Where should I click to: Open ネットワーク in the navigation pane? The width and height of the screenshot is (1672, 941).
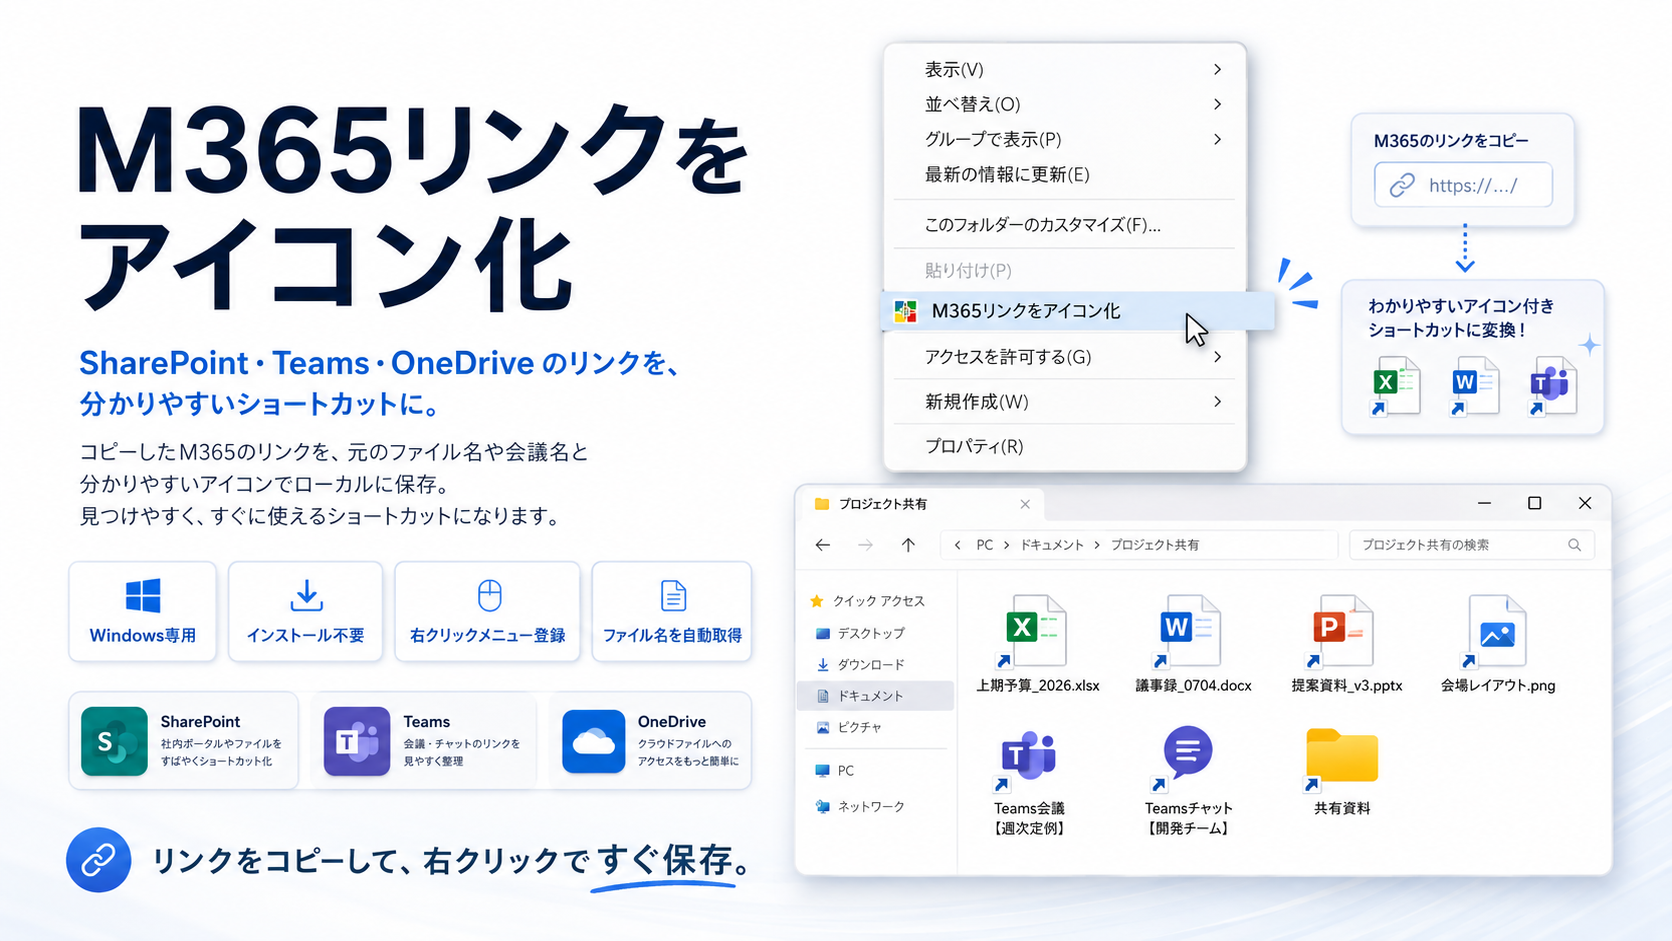coord(860,806)
